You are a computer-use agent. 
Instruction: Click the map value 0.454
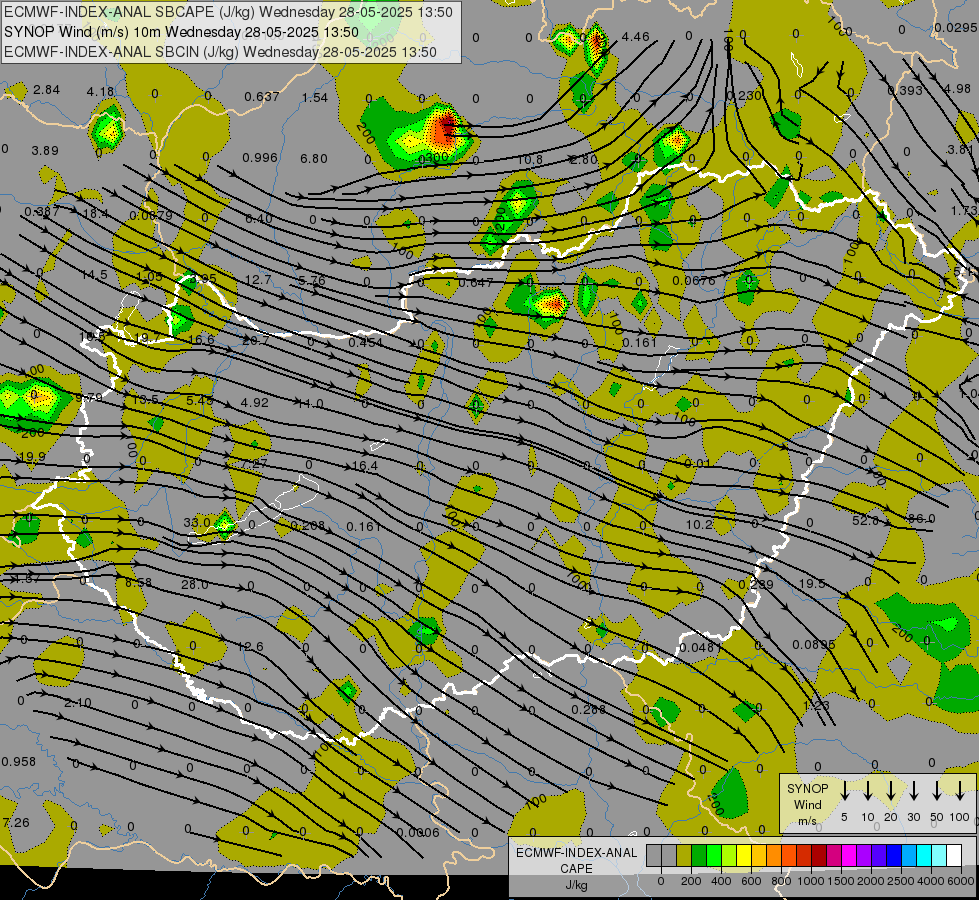(365, 342)
